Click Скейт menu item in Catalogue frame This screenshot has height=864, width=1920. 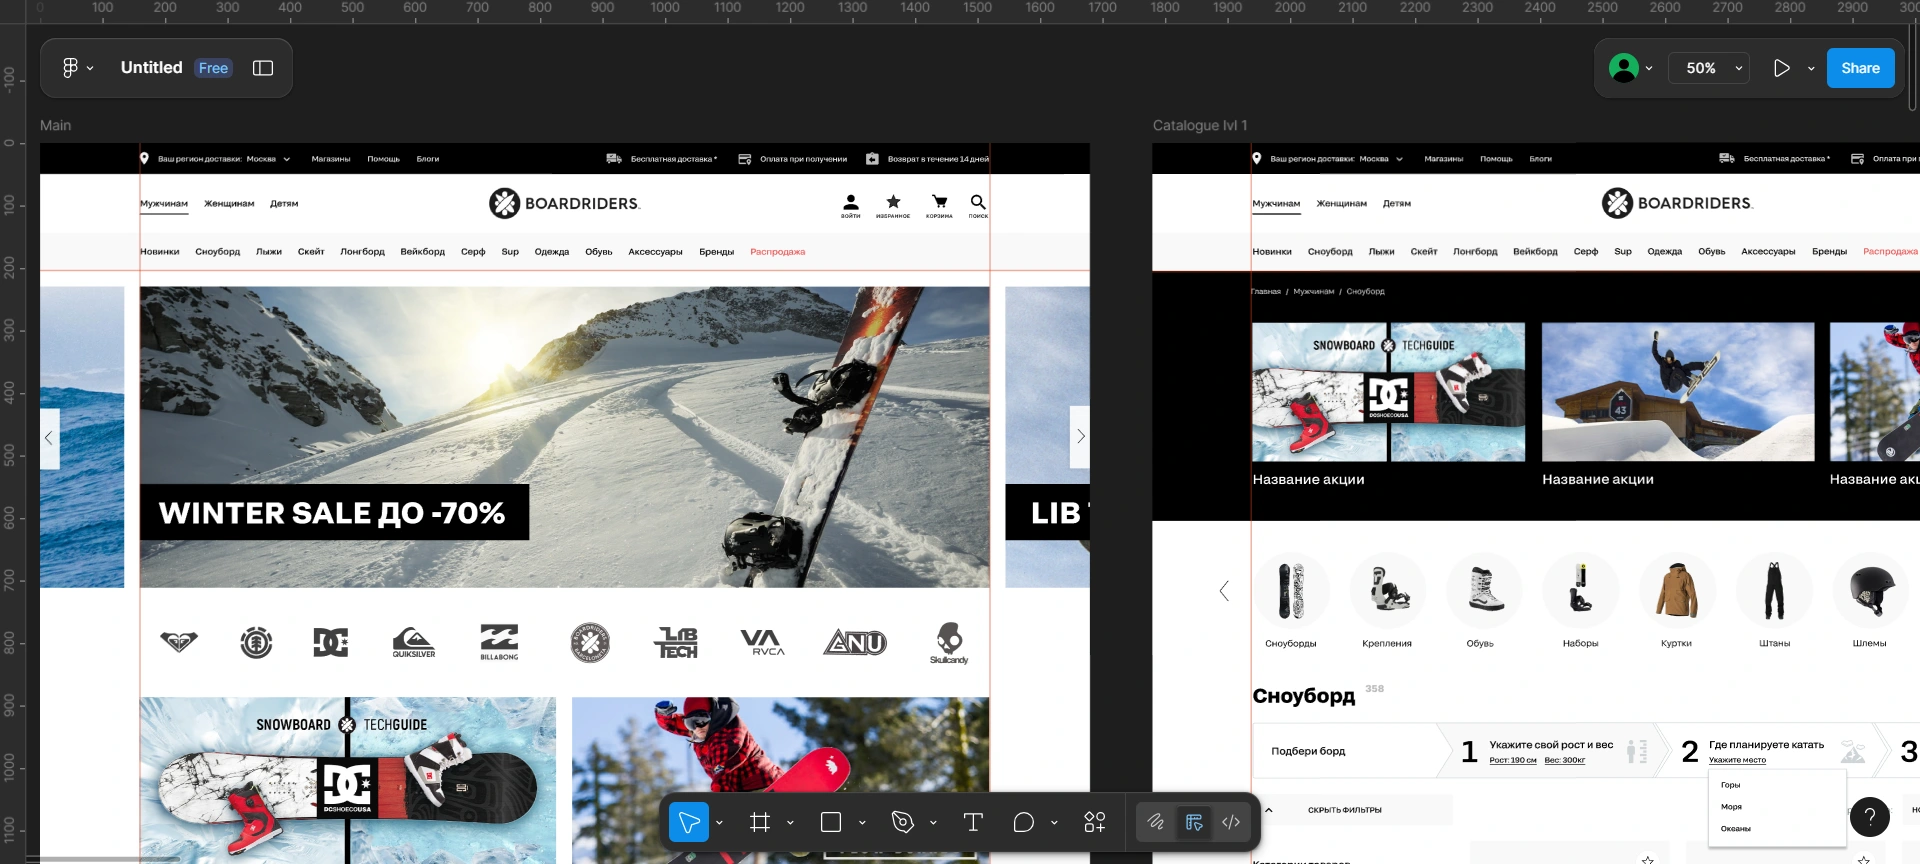coord(1424,252)
